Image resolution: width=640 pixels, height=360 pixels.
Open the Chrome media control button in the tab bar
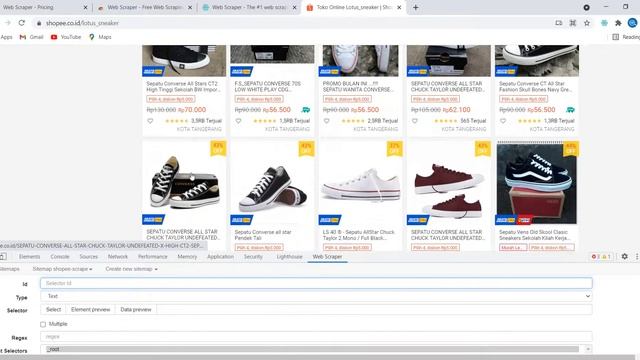[587, 7]
